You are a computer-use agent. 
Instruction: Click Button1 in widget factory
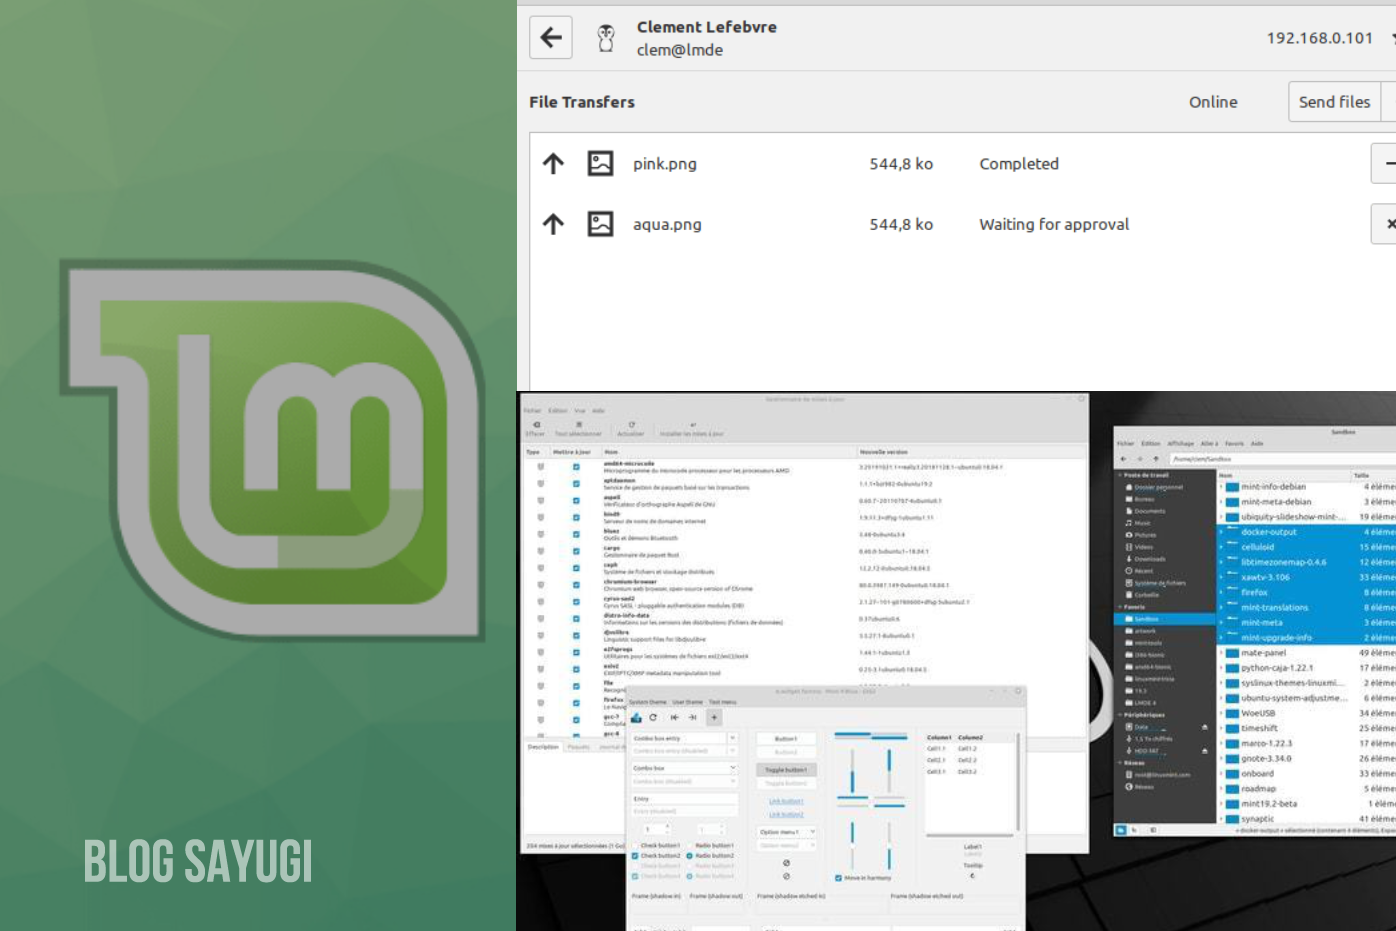click(786, 739)
